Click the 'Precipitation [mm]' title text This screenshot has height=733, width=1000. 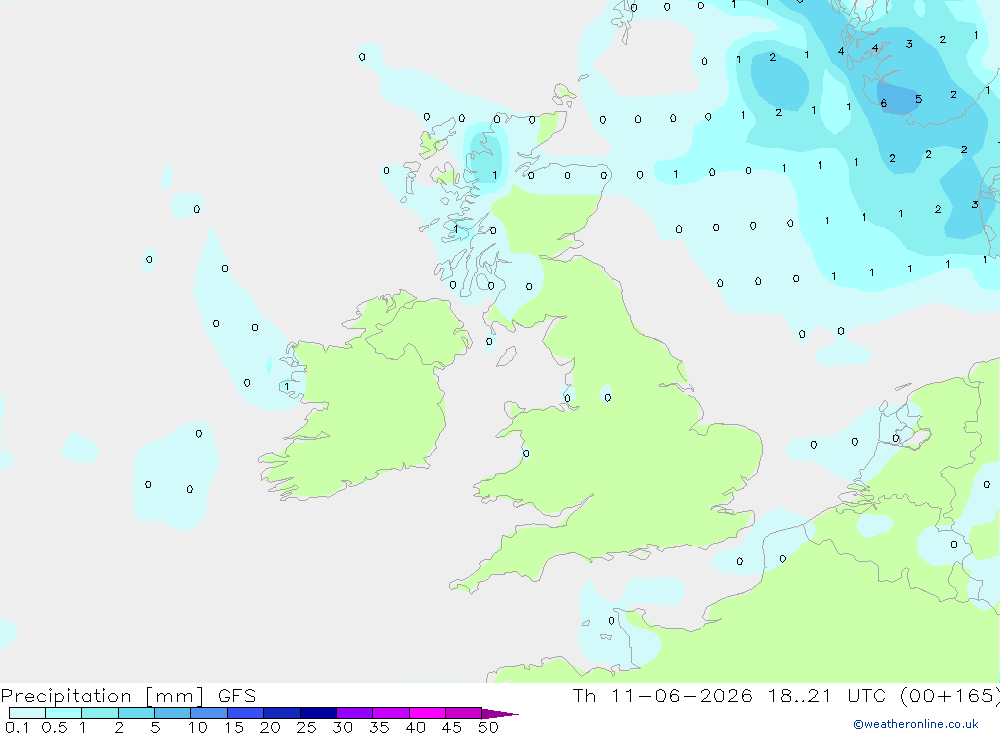(102, 696)
